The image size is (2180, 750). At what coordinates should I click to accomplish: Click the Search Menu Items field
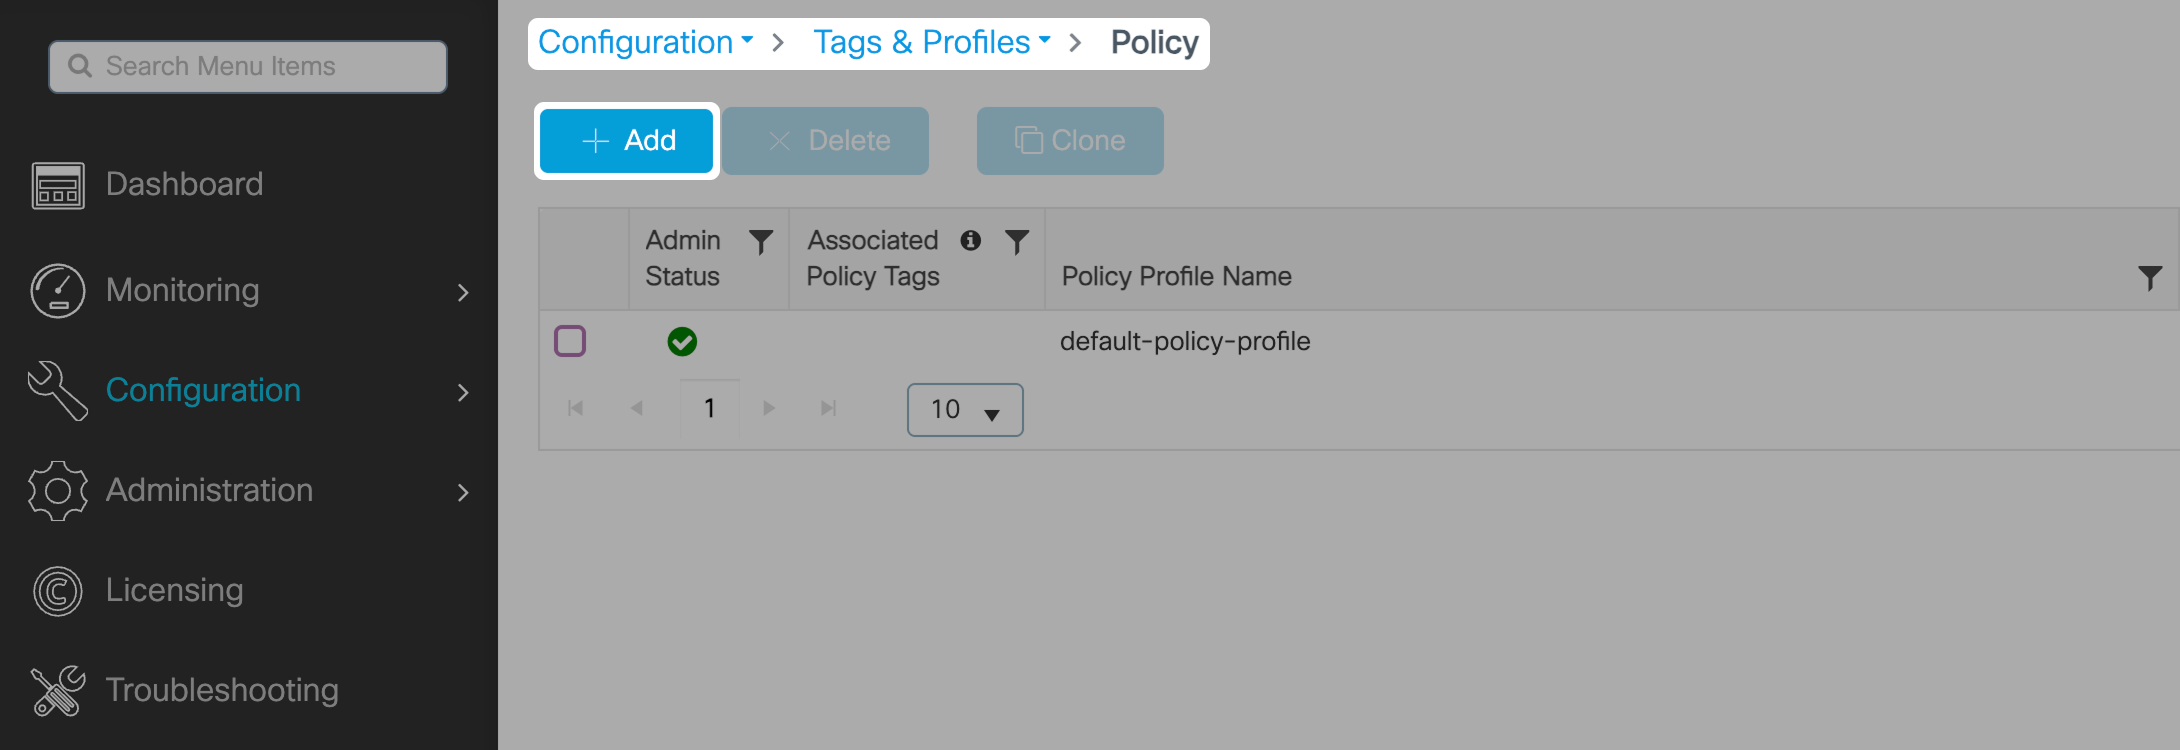[248, 67]
